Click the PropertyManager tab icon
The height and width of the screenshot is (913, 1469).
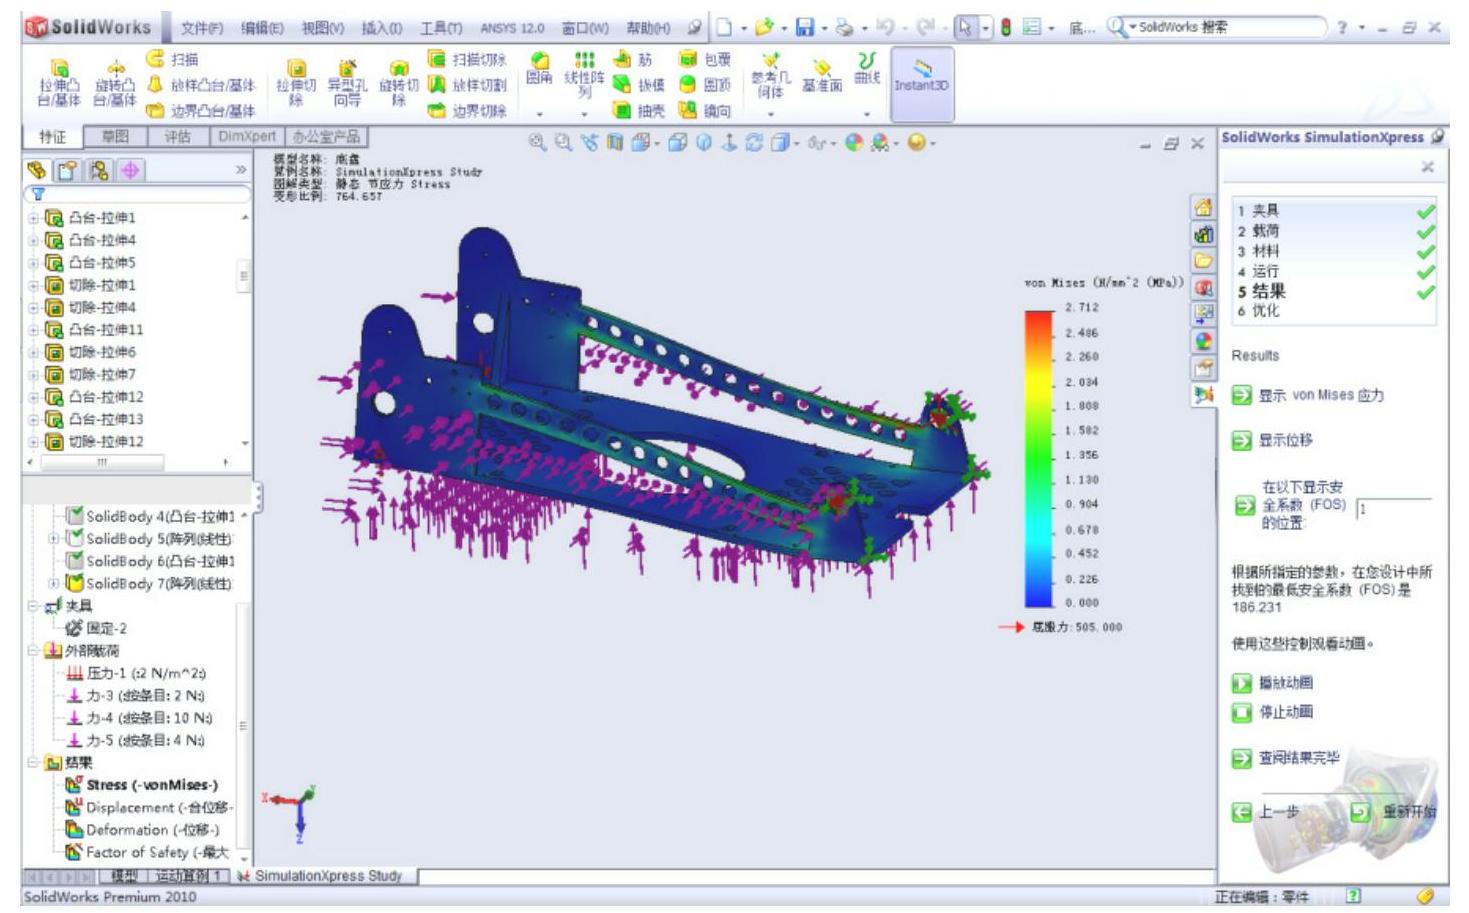pos(68,170)
